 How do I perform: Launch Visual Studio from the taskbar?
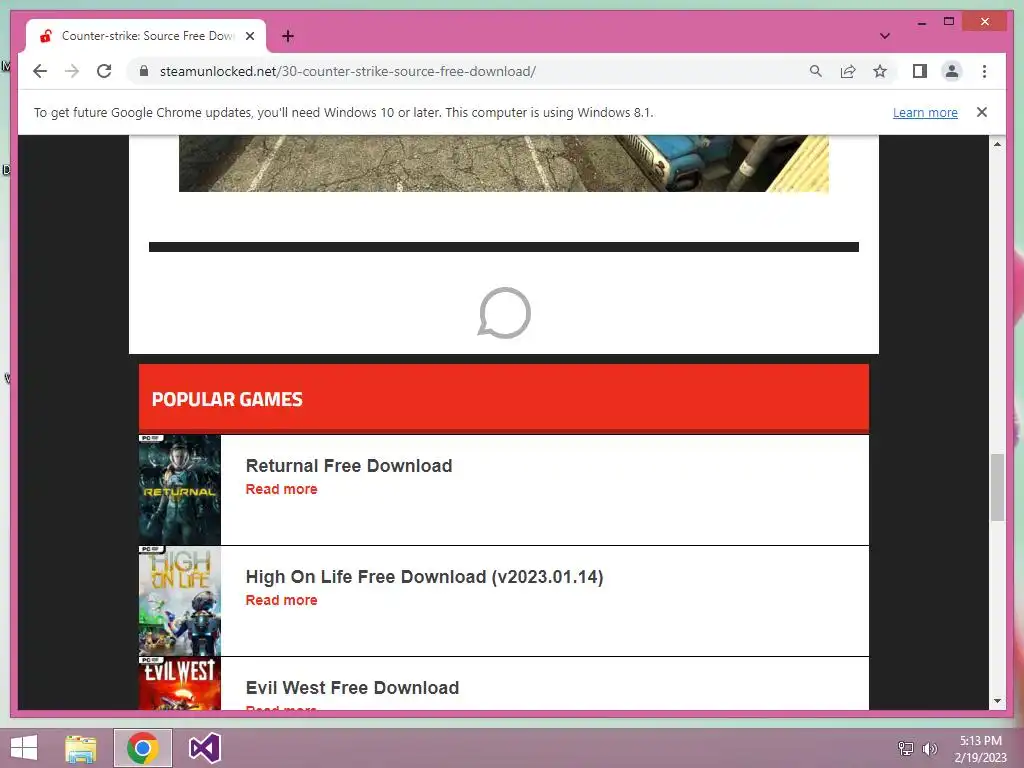tap(204, 748)
